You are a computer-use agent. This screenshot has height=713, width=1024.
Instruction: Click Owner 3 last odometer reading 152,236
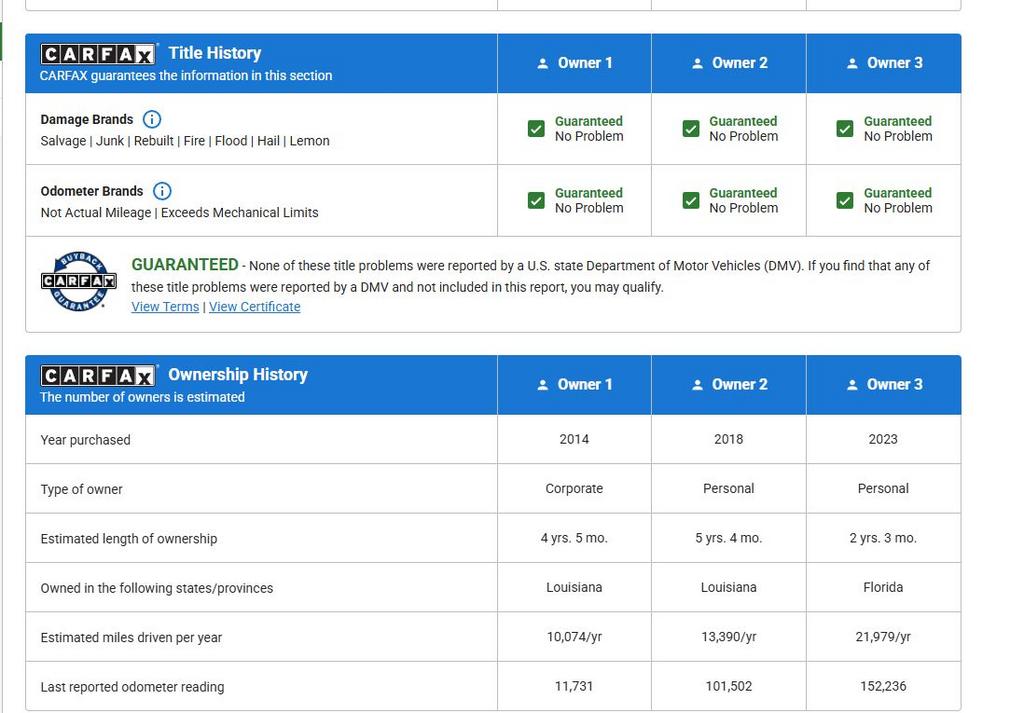883,686
